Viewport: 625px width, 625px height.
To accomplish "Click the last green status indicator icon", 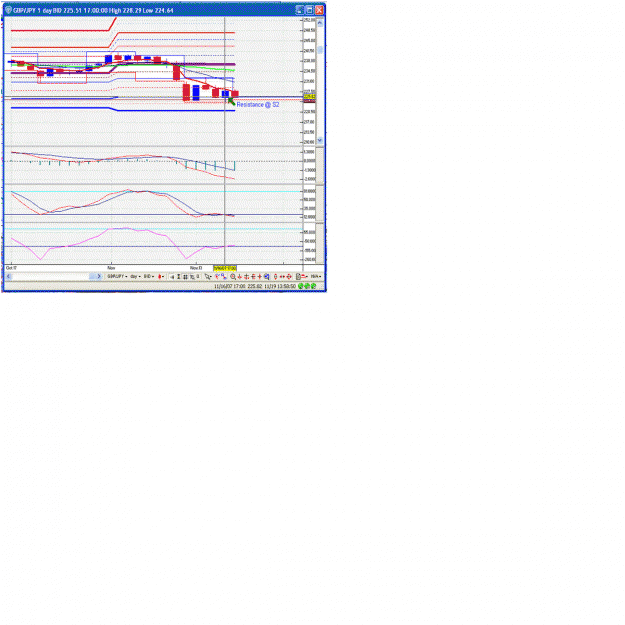I will [x=314, y=286].
